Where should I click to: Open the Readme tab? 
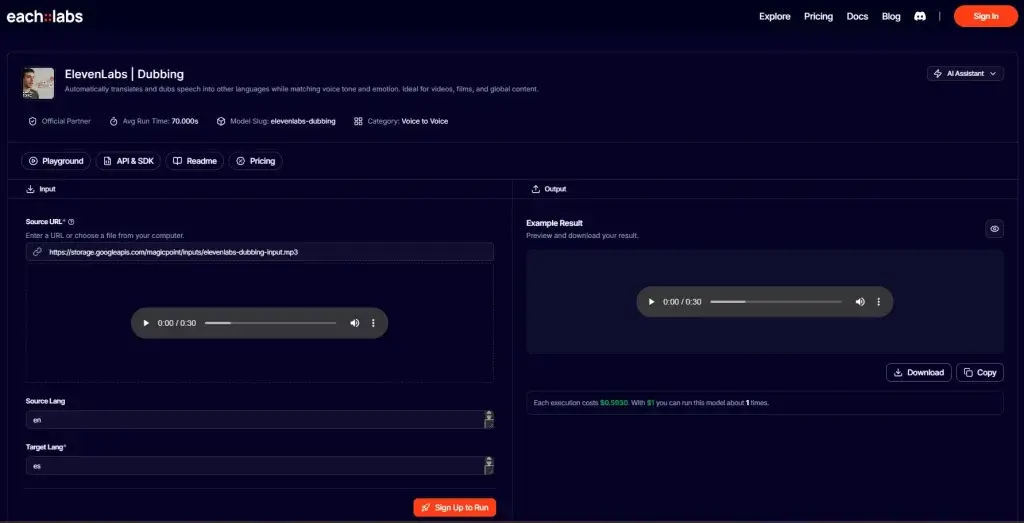pyautogui.click(x=195, y=161)
